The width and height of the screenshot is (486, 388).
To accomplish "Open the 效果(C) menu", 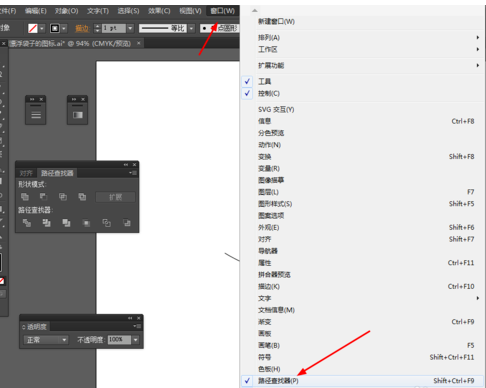I will pyautogui.click(x=159, y=11).
